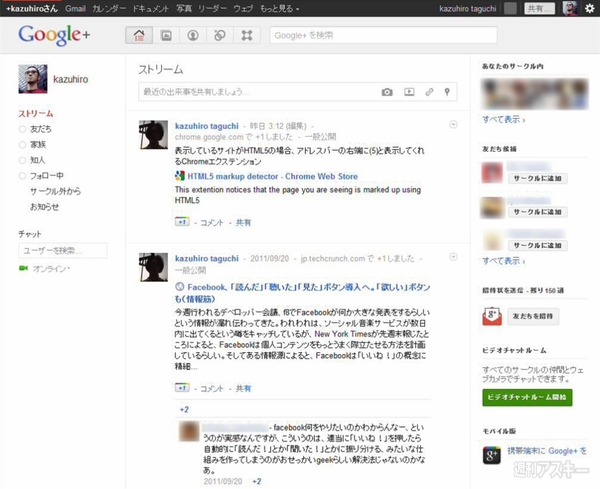Screen dimensions: 600x489
Task: Add a video using the video icon
Action: pos(409,92)
